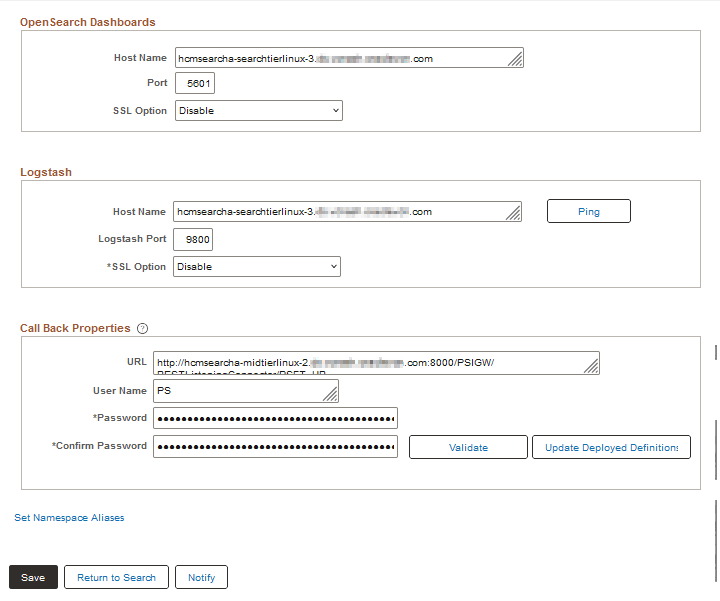720x601 pixels.
Task: Click Update Deployed Definitions button
Action: click(x=611, y=447)
